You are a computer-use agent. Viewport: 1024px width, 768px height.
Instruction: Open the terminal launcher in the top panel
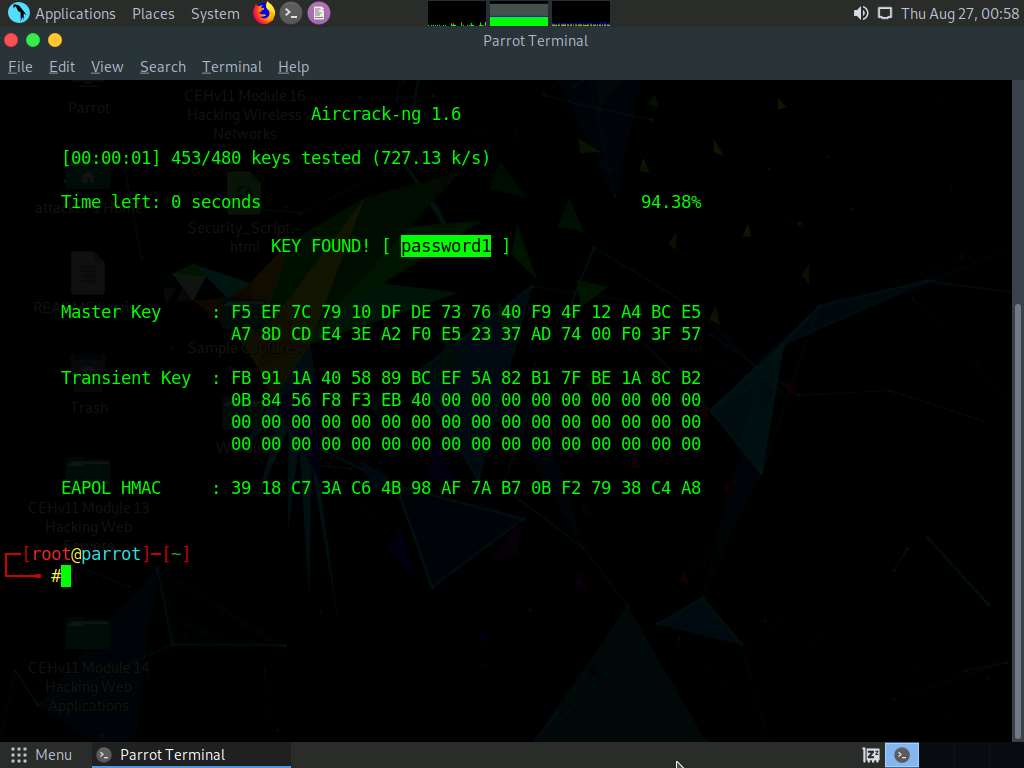click(290, 13)
